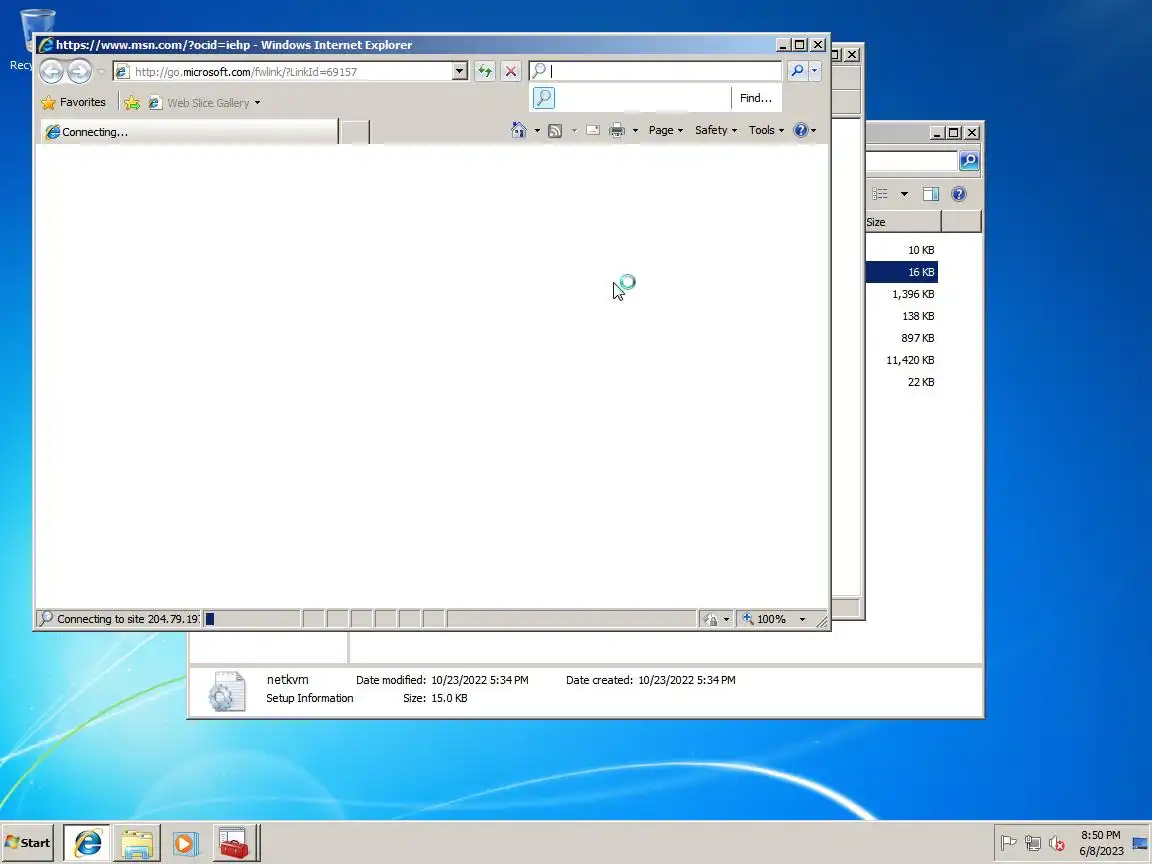
Task: Go forward with the Internet Explorer Forward arrow
Action: click(79, 71)
